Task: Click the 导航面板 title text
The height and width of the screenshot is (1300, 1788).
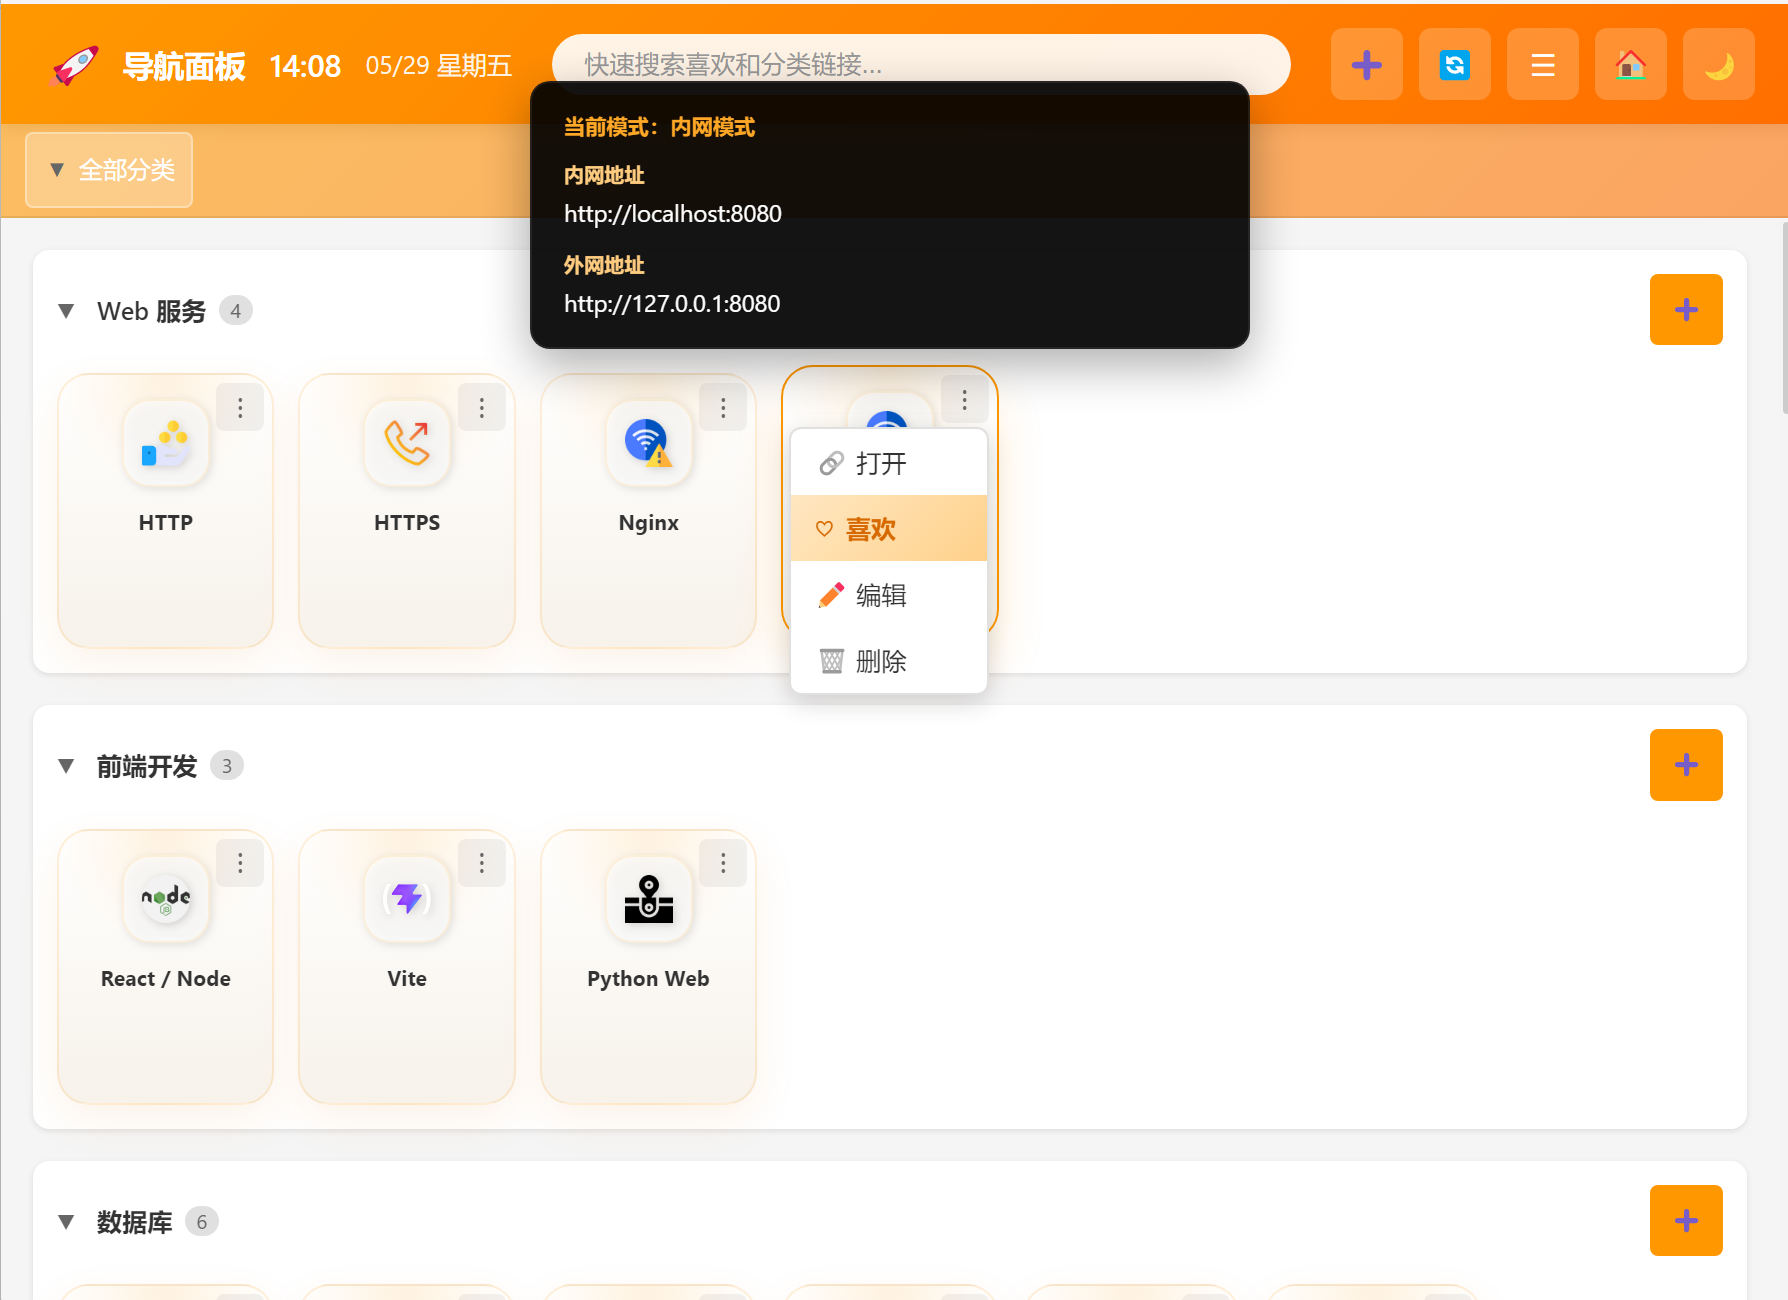Action: pyautogui.click(x=184, y=66)
